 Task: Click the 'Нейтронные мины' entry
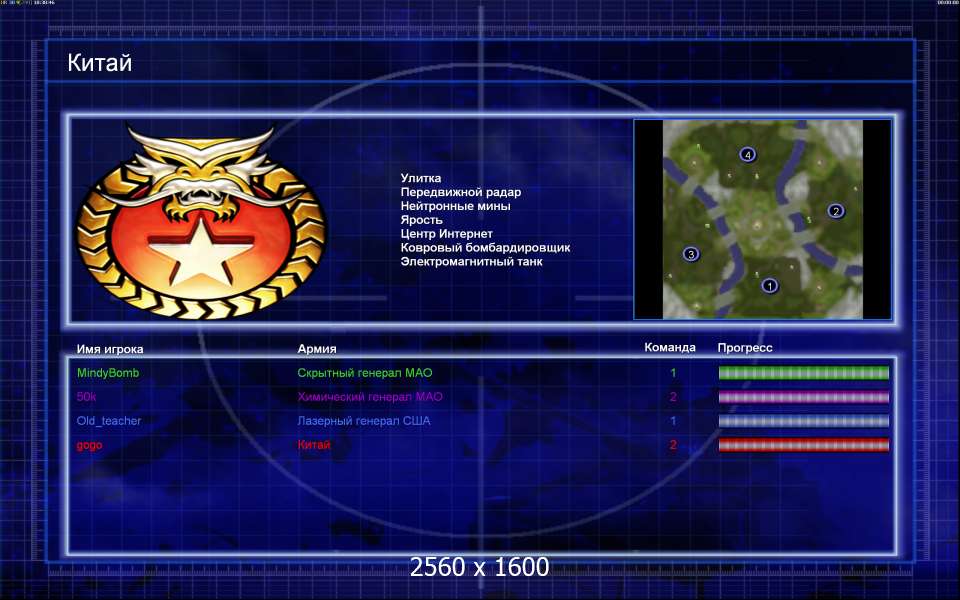pos(456,206)
